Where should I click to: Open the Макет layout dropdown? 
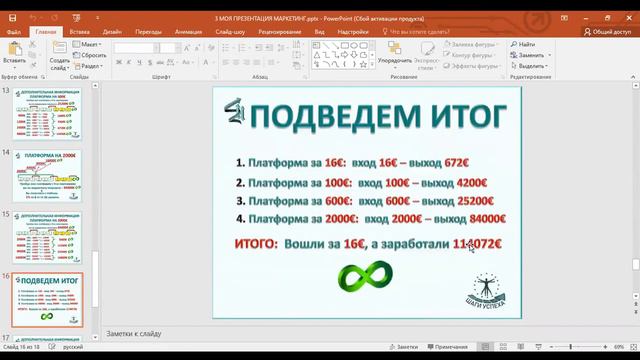(x=87, y=44)
